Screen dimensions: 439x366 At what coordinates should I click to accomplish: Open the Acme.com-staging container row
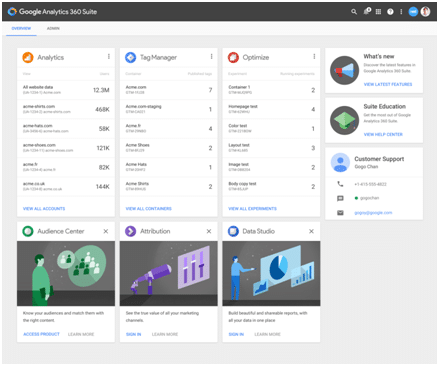169,109
